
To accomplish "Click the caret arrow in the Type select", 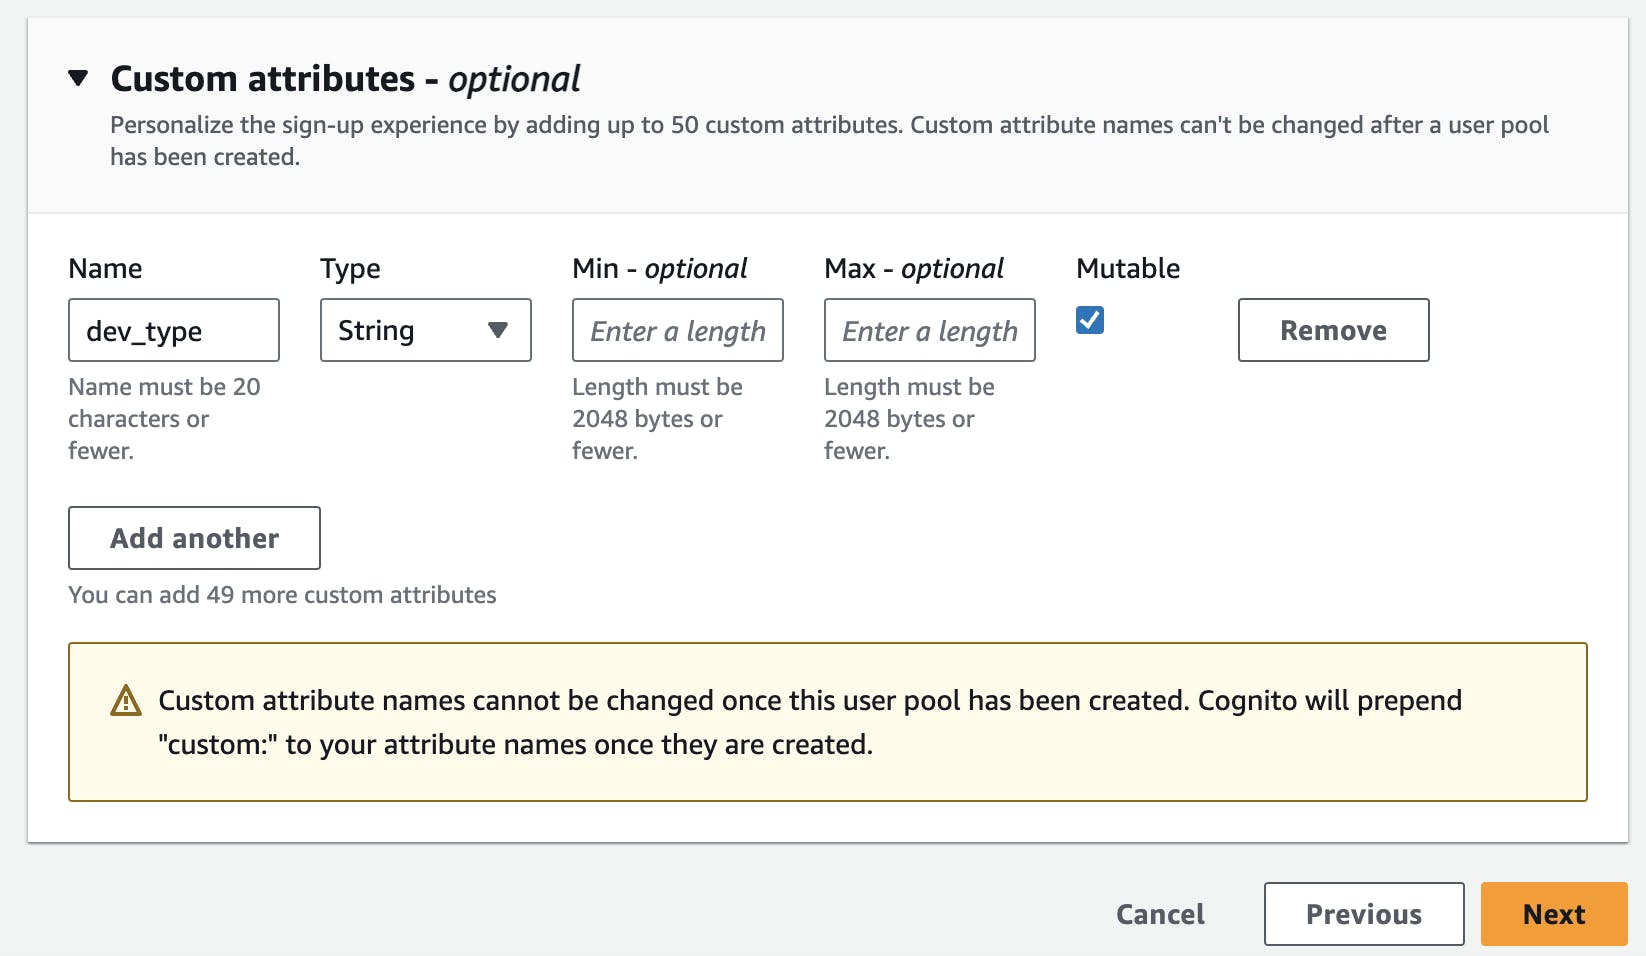I will pos(497,330).
